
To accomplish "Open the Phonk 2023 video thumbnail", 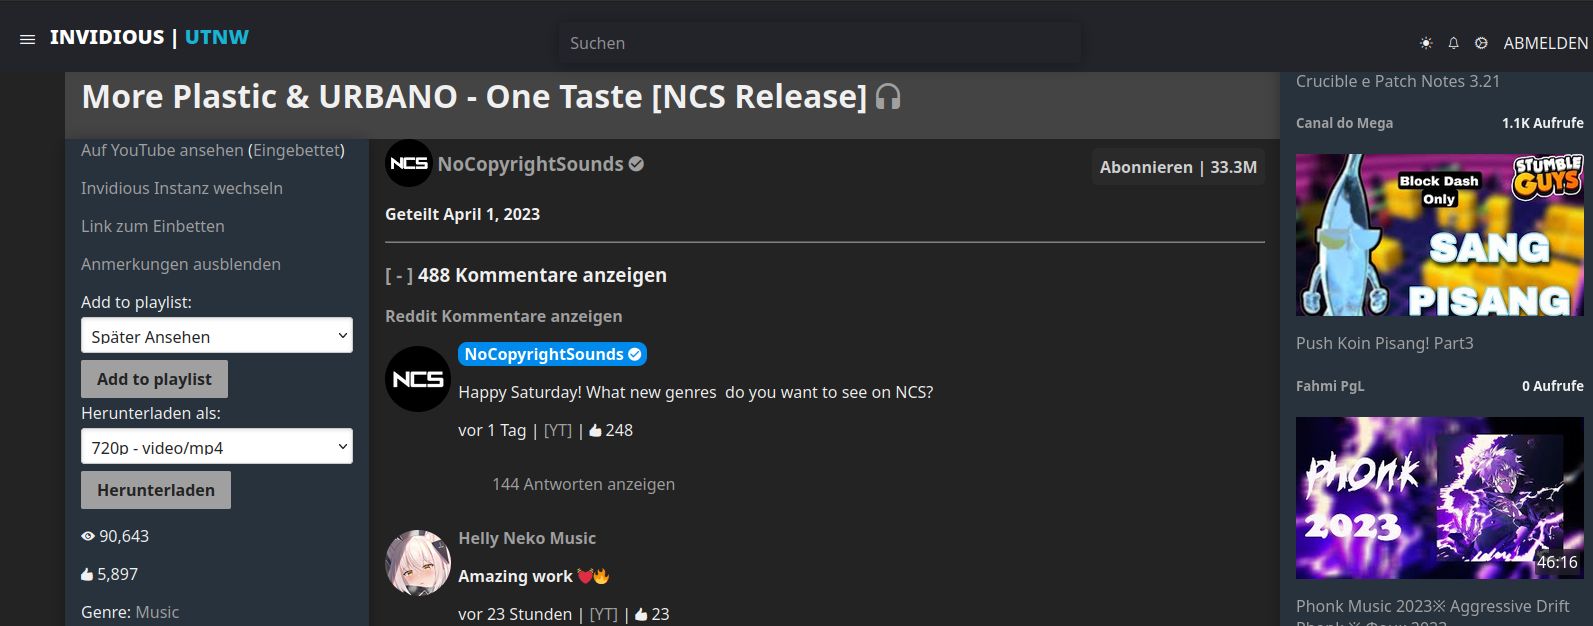I will [1439, 498].
